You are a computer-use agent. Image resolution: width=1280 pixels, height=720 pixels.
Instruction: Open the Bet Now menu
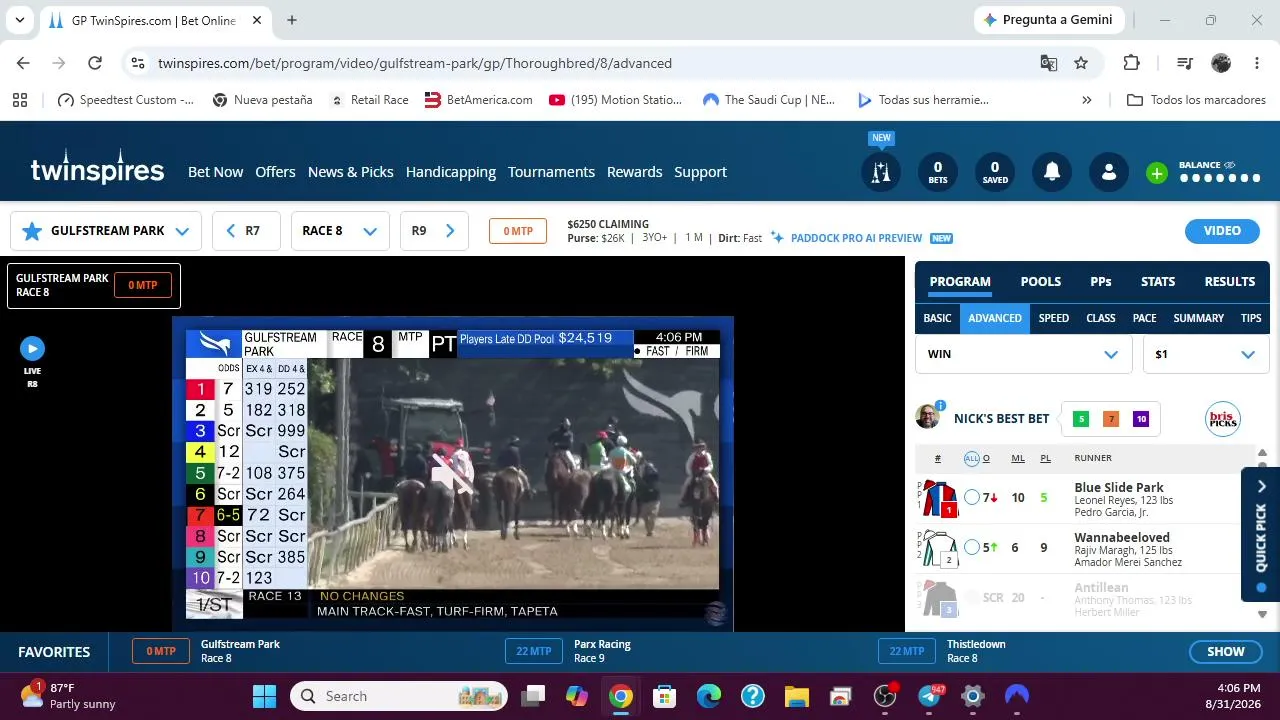pos(215,172)
